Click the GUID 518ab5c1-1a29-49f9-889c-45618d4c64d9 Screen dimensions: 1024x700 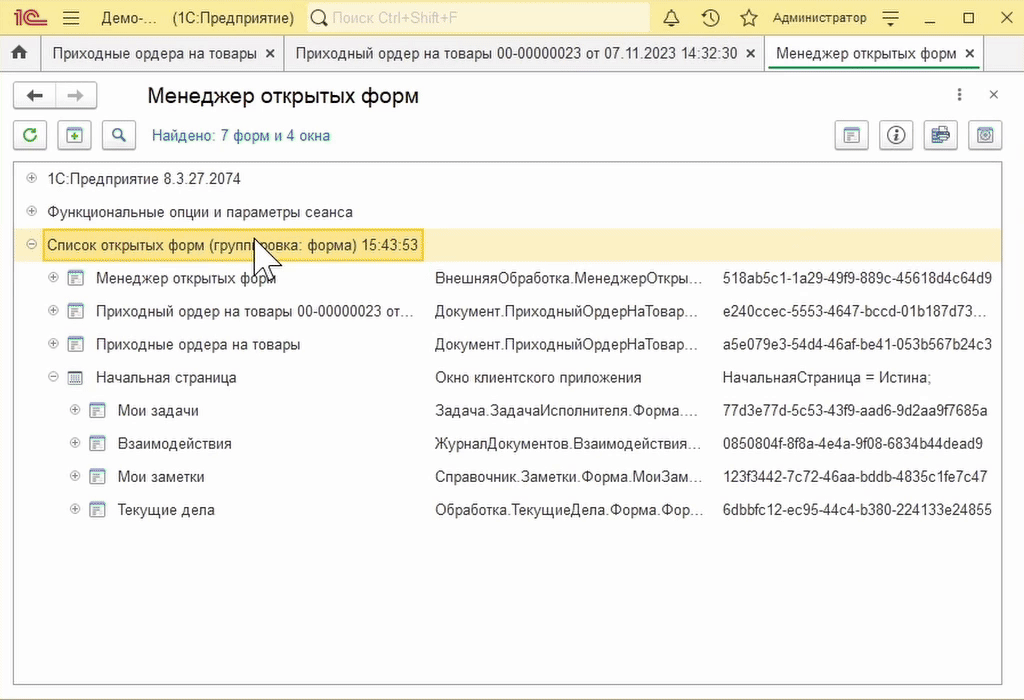(x=857, y=278)
